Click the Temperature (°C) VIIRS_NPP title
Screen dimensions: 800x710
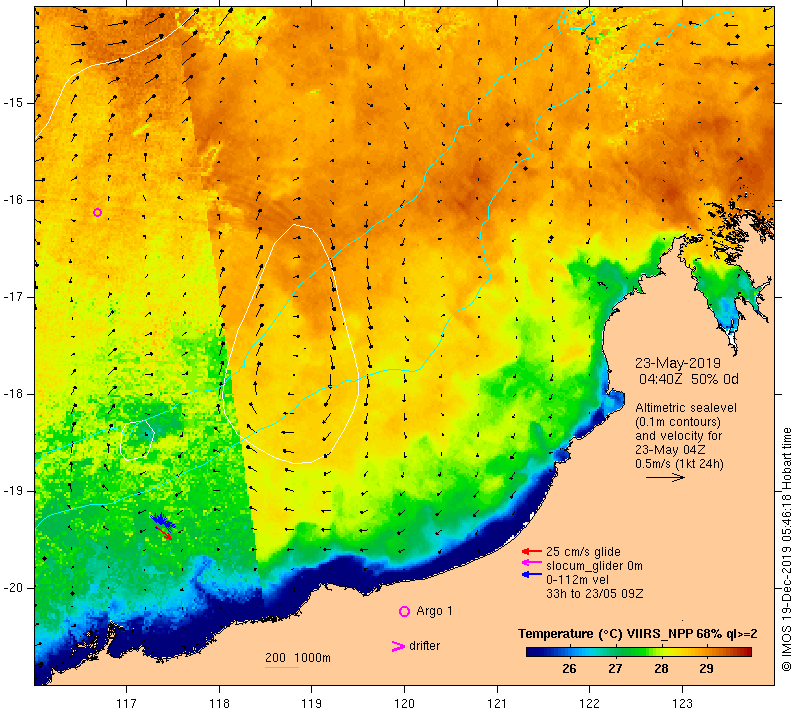pos(638,633)
